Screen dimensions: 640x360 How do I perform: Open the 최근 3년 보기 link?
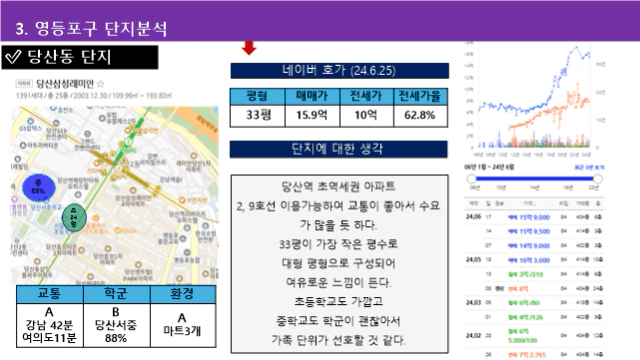click(x=589, y=167)
